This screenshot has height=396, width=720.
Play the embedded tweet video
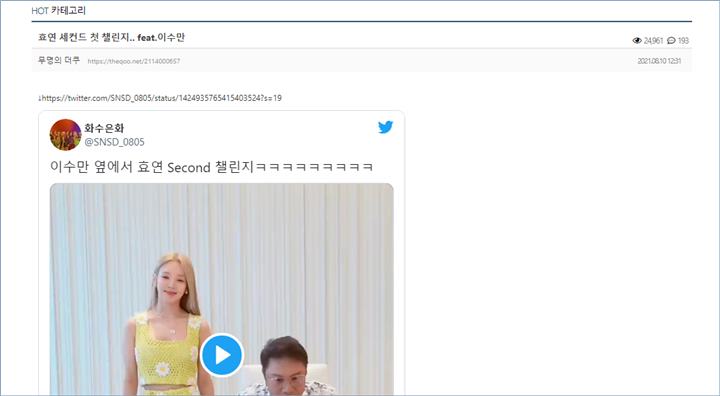coord(222,355)
